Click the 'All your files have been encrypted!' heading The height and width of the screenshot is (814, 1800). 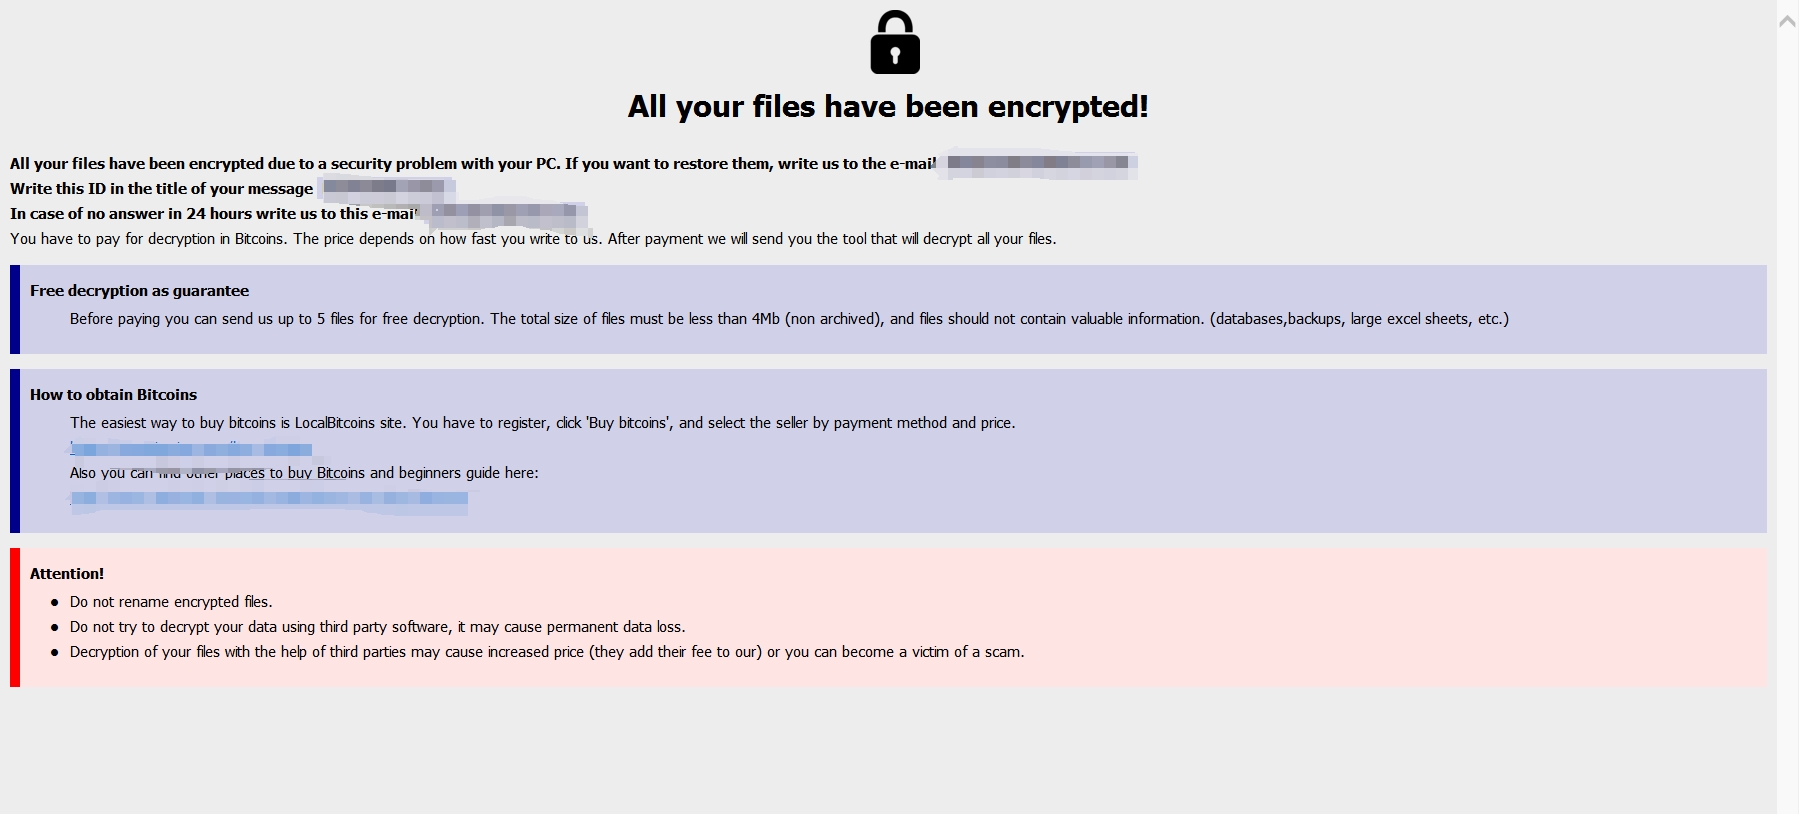tap(888, 106)
